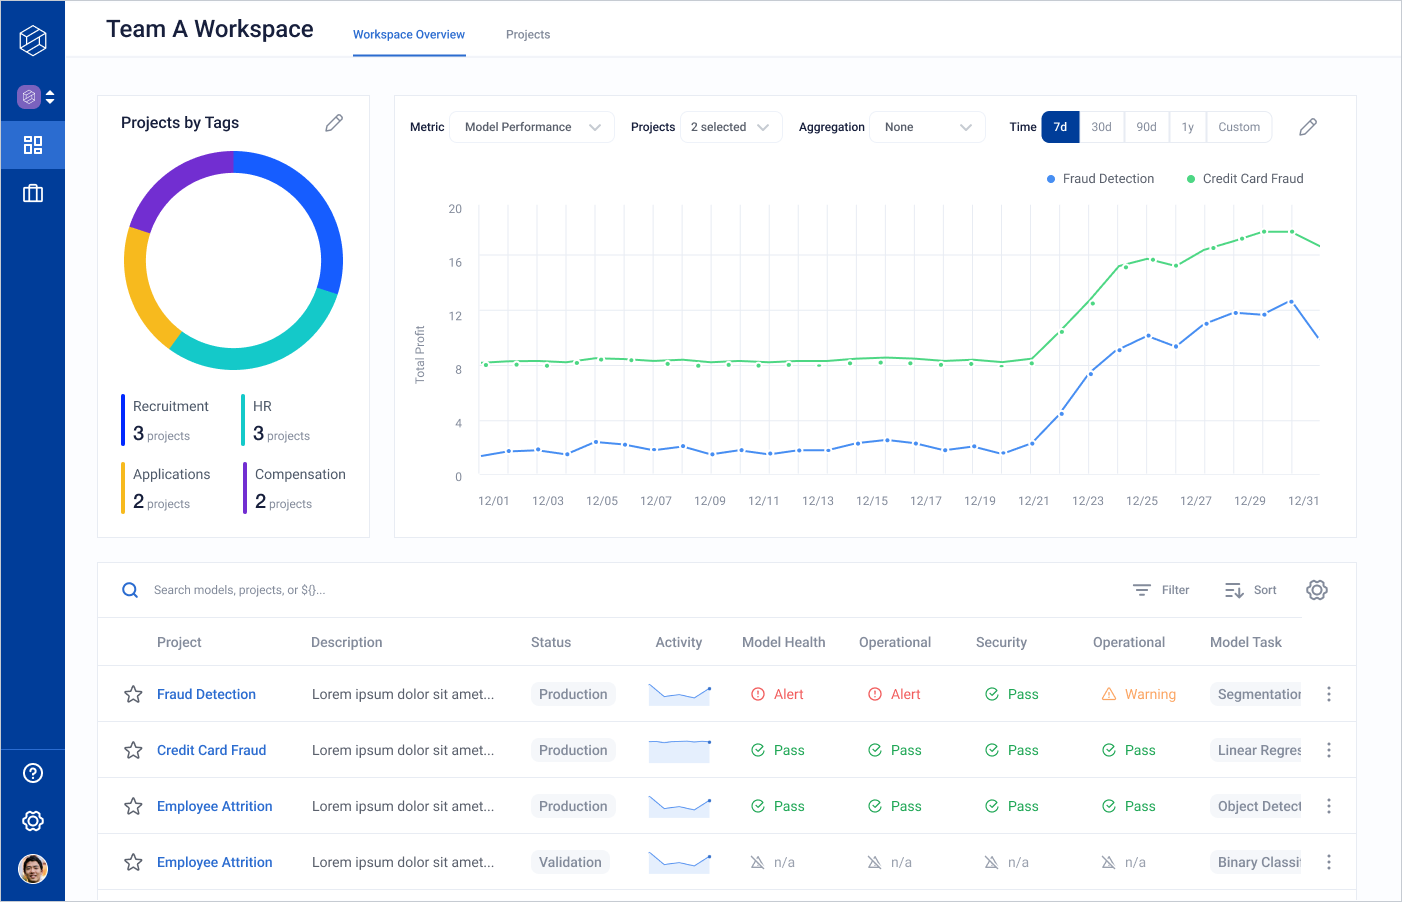Open the Custom time range selector
The image size is (1402, 902).
1239,127
